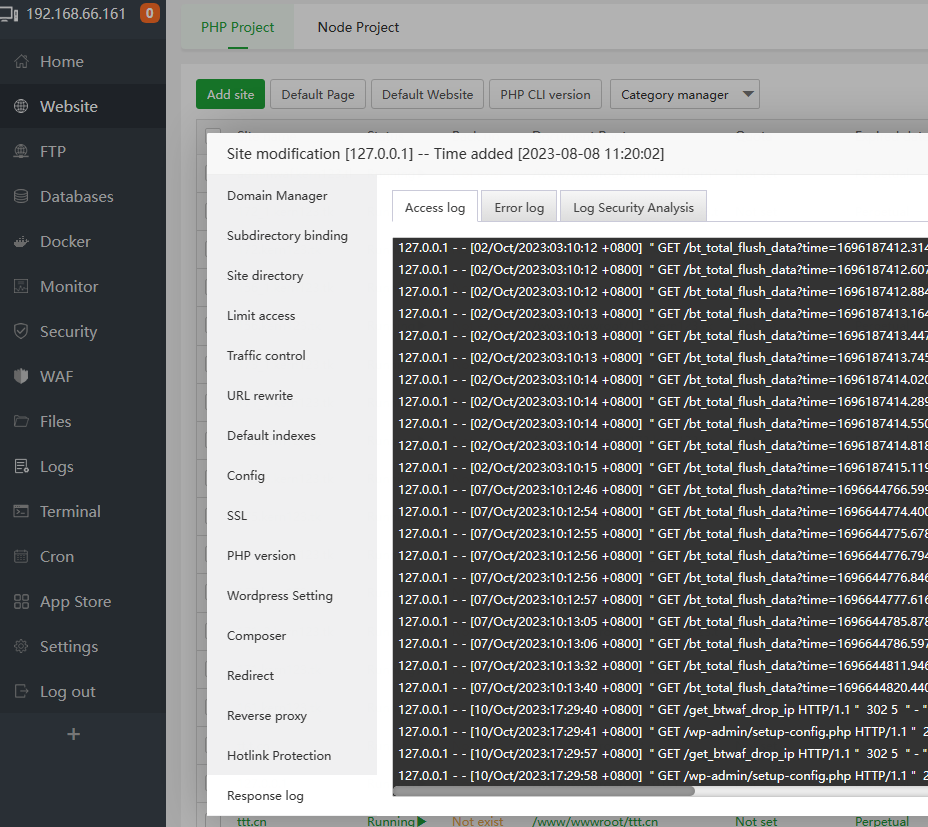This screenshot has width=928, height=827.
Task: Click the Default Page button
Action: pyautogui.click(x=318, y=95)
